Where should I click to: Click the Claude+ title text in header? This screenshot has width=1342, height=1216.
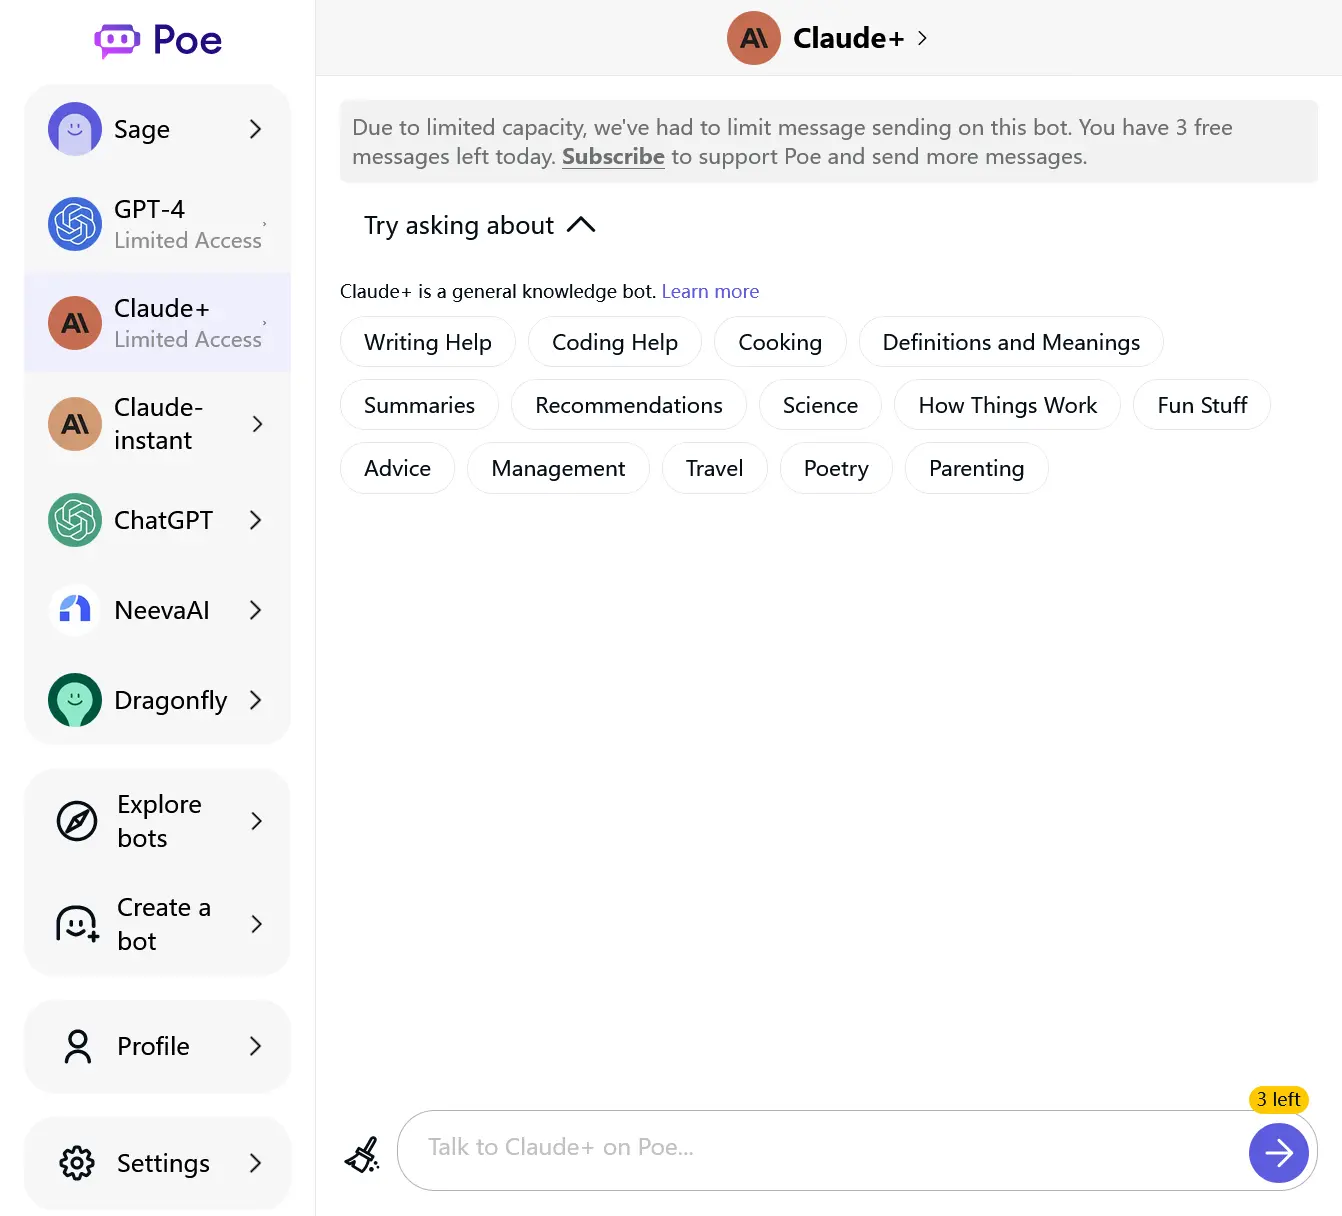[848, 38]
